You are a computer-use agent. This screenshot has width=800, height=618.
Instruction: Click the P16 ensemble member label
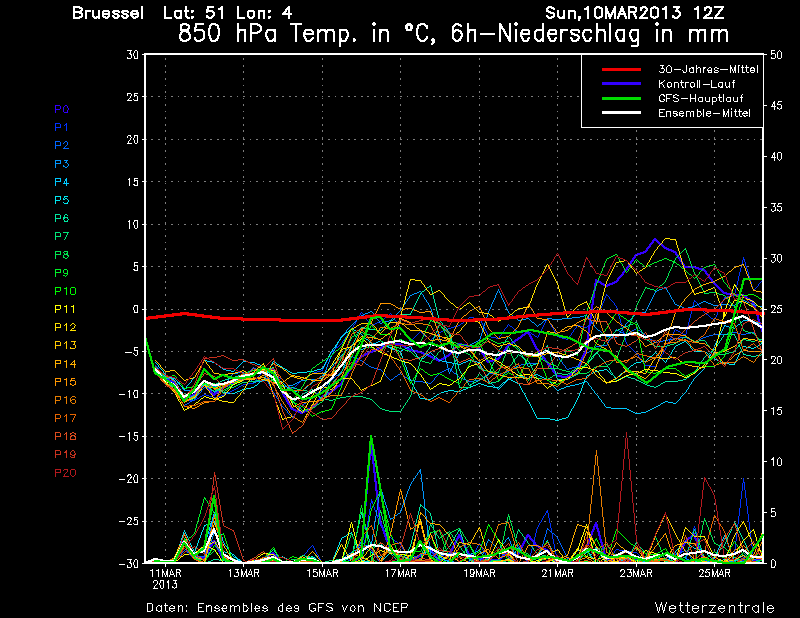[x=65, y=400]
